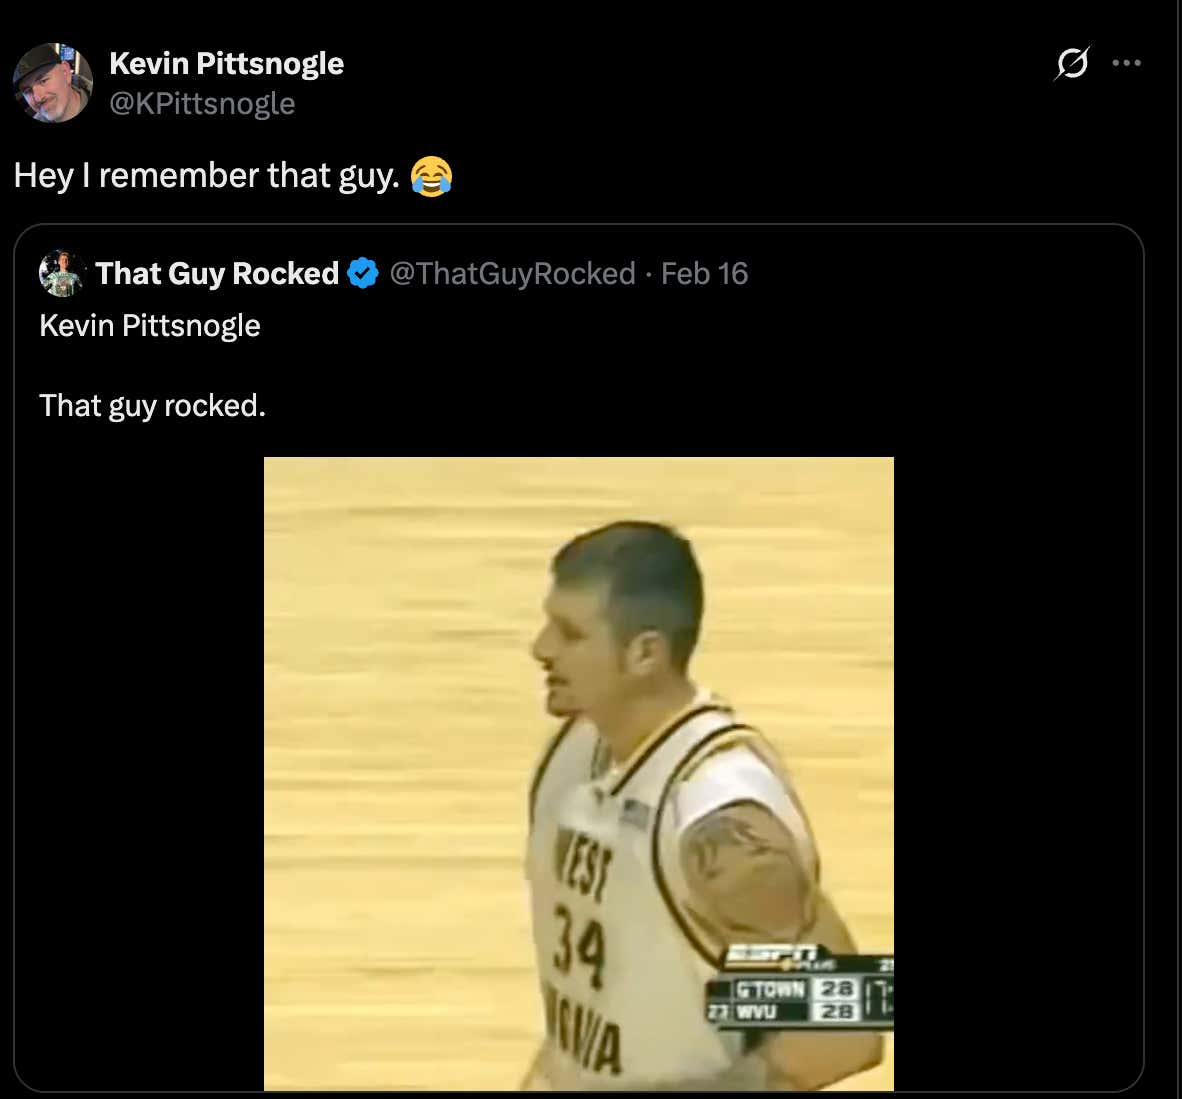Image resolution: width=1182 pixels, height=1099 pixels.
Task: Click 'Kevin Pittsnogle' inside the quoted tweet body
Action: (149, 324)
